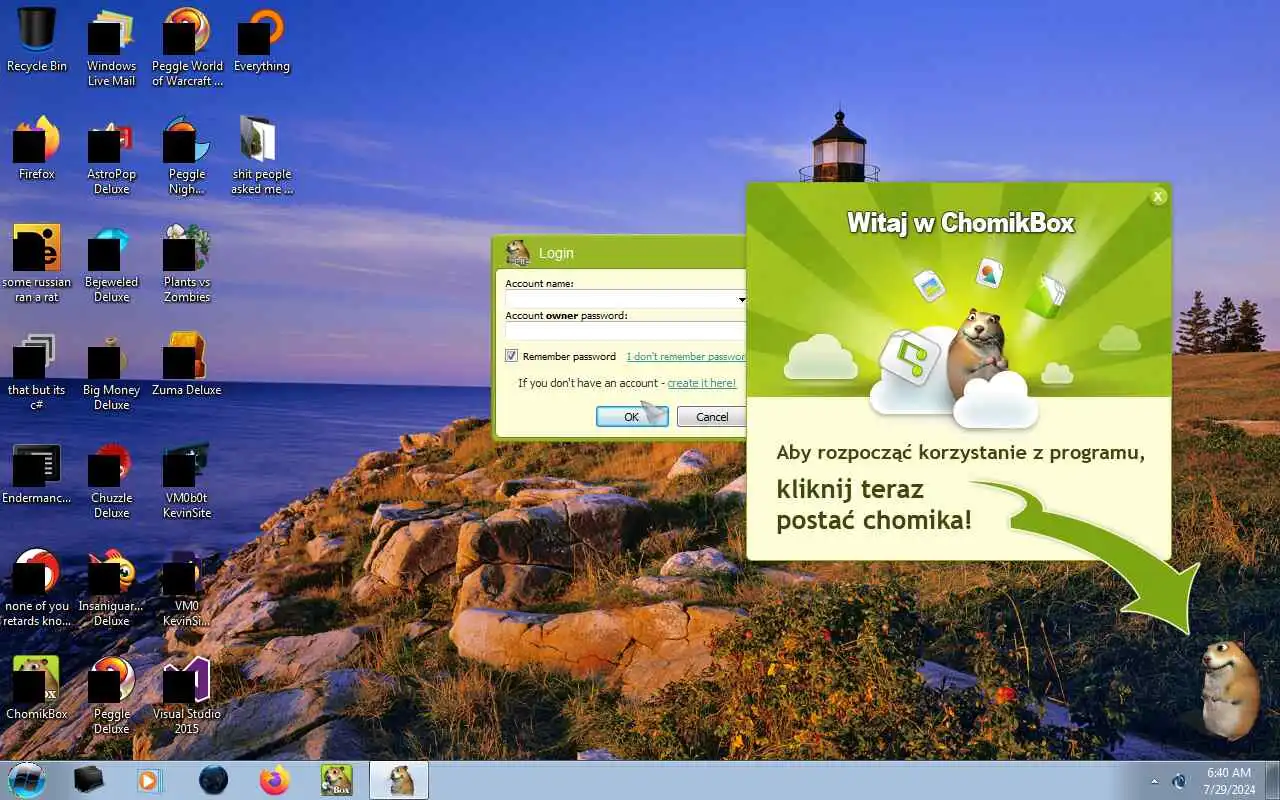Follow 'I don't remember password' link
The width and height of the screenshot is (1280, 800).
click(686, 357)
